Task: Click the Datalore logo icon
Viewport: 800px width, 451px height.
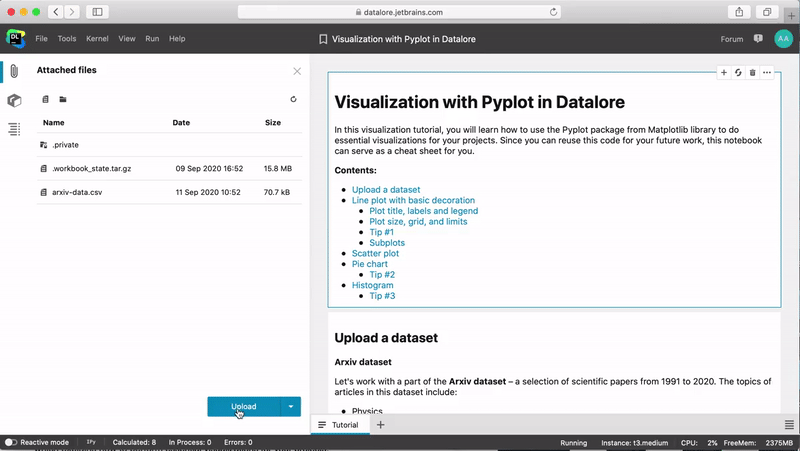Action: point(15,39)
